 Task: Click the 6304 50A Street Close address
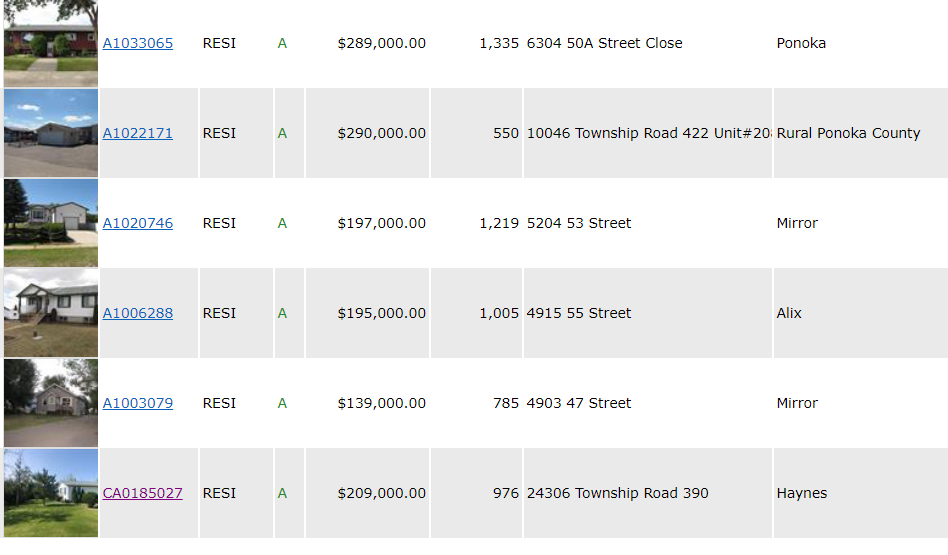pyautogui.click(x=605, y=44)
